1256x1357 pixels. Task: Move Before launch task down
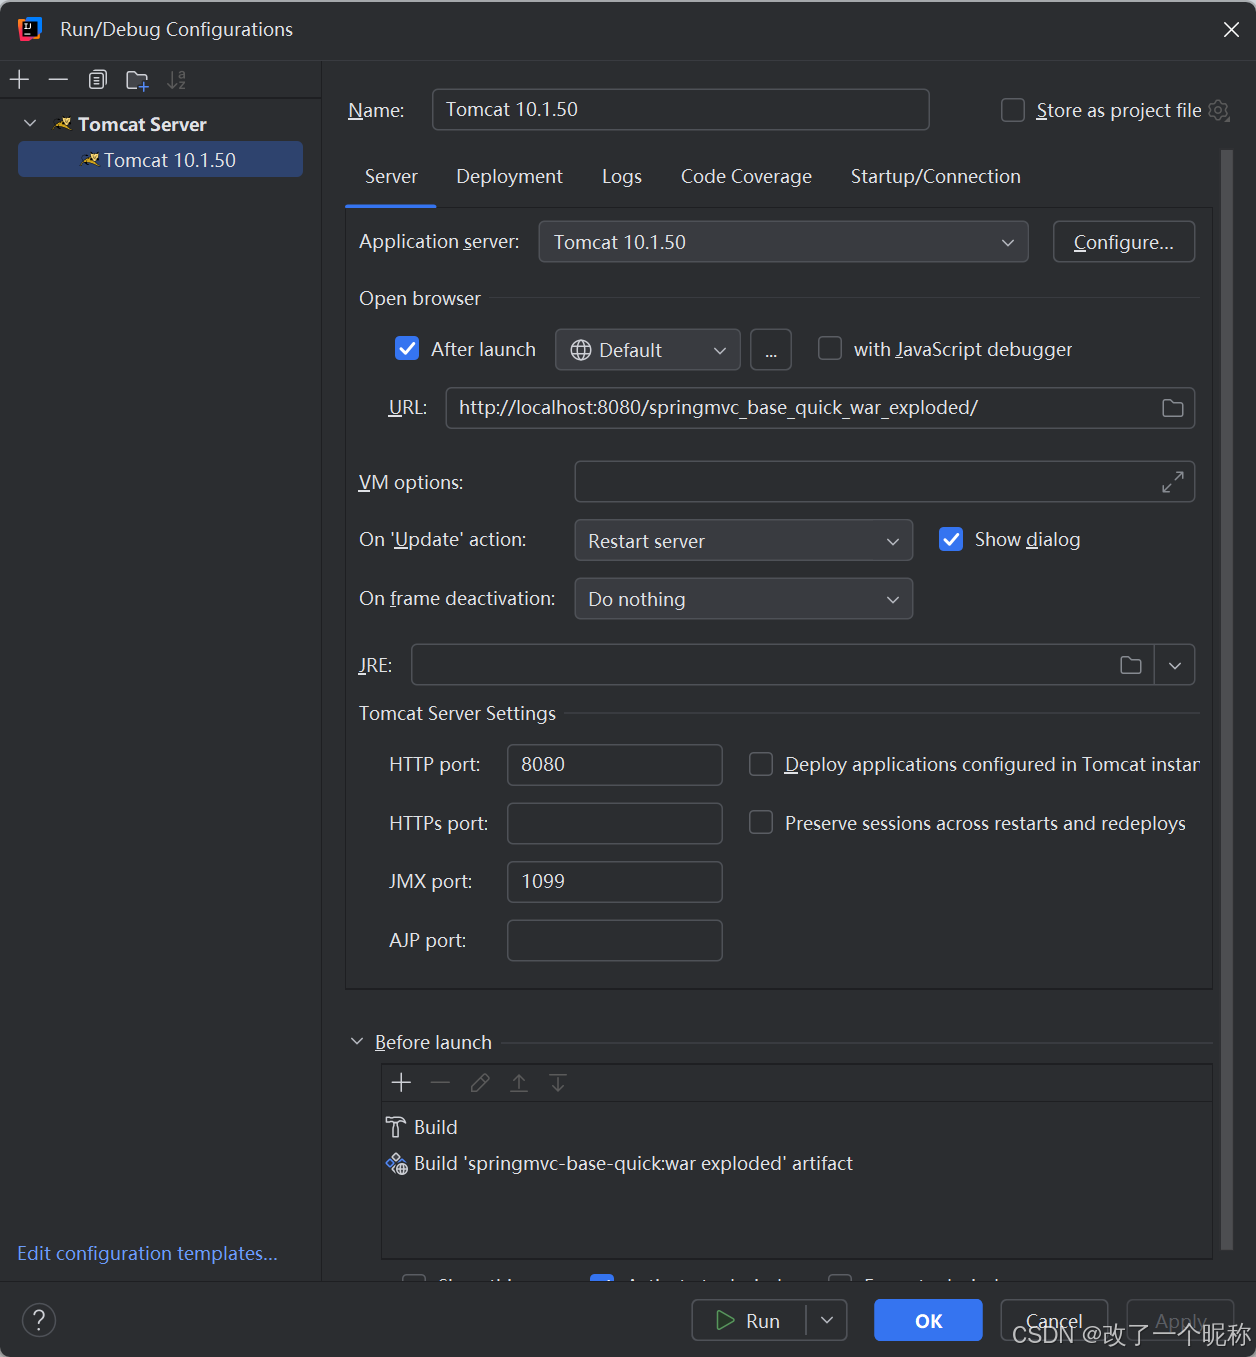click(558, 1083)
